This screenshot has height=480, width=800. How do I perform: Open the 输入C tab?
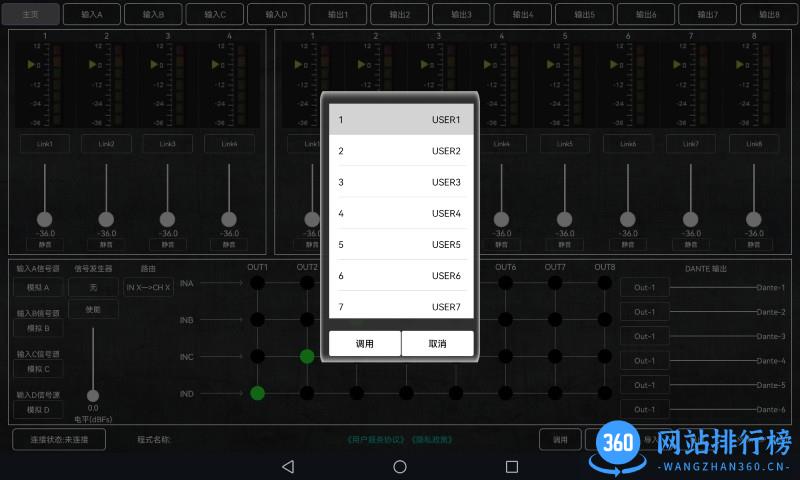[x=215, y=14]
